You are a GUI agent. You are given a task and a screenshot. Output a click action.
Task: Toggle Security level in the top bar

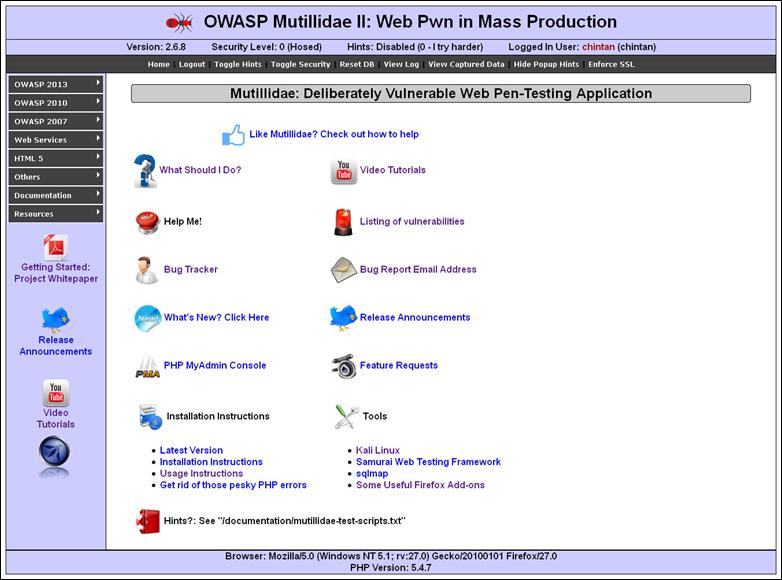[300, 64]
